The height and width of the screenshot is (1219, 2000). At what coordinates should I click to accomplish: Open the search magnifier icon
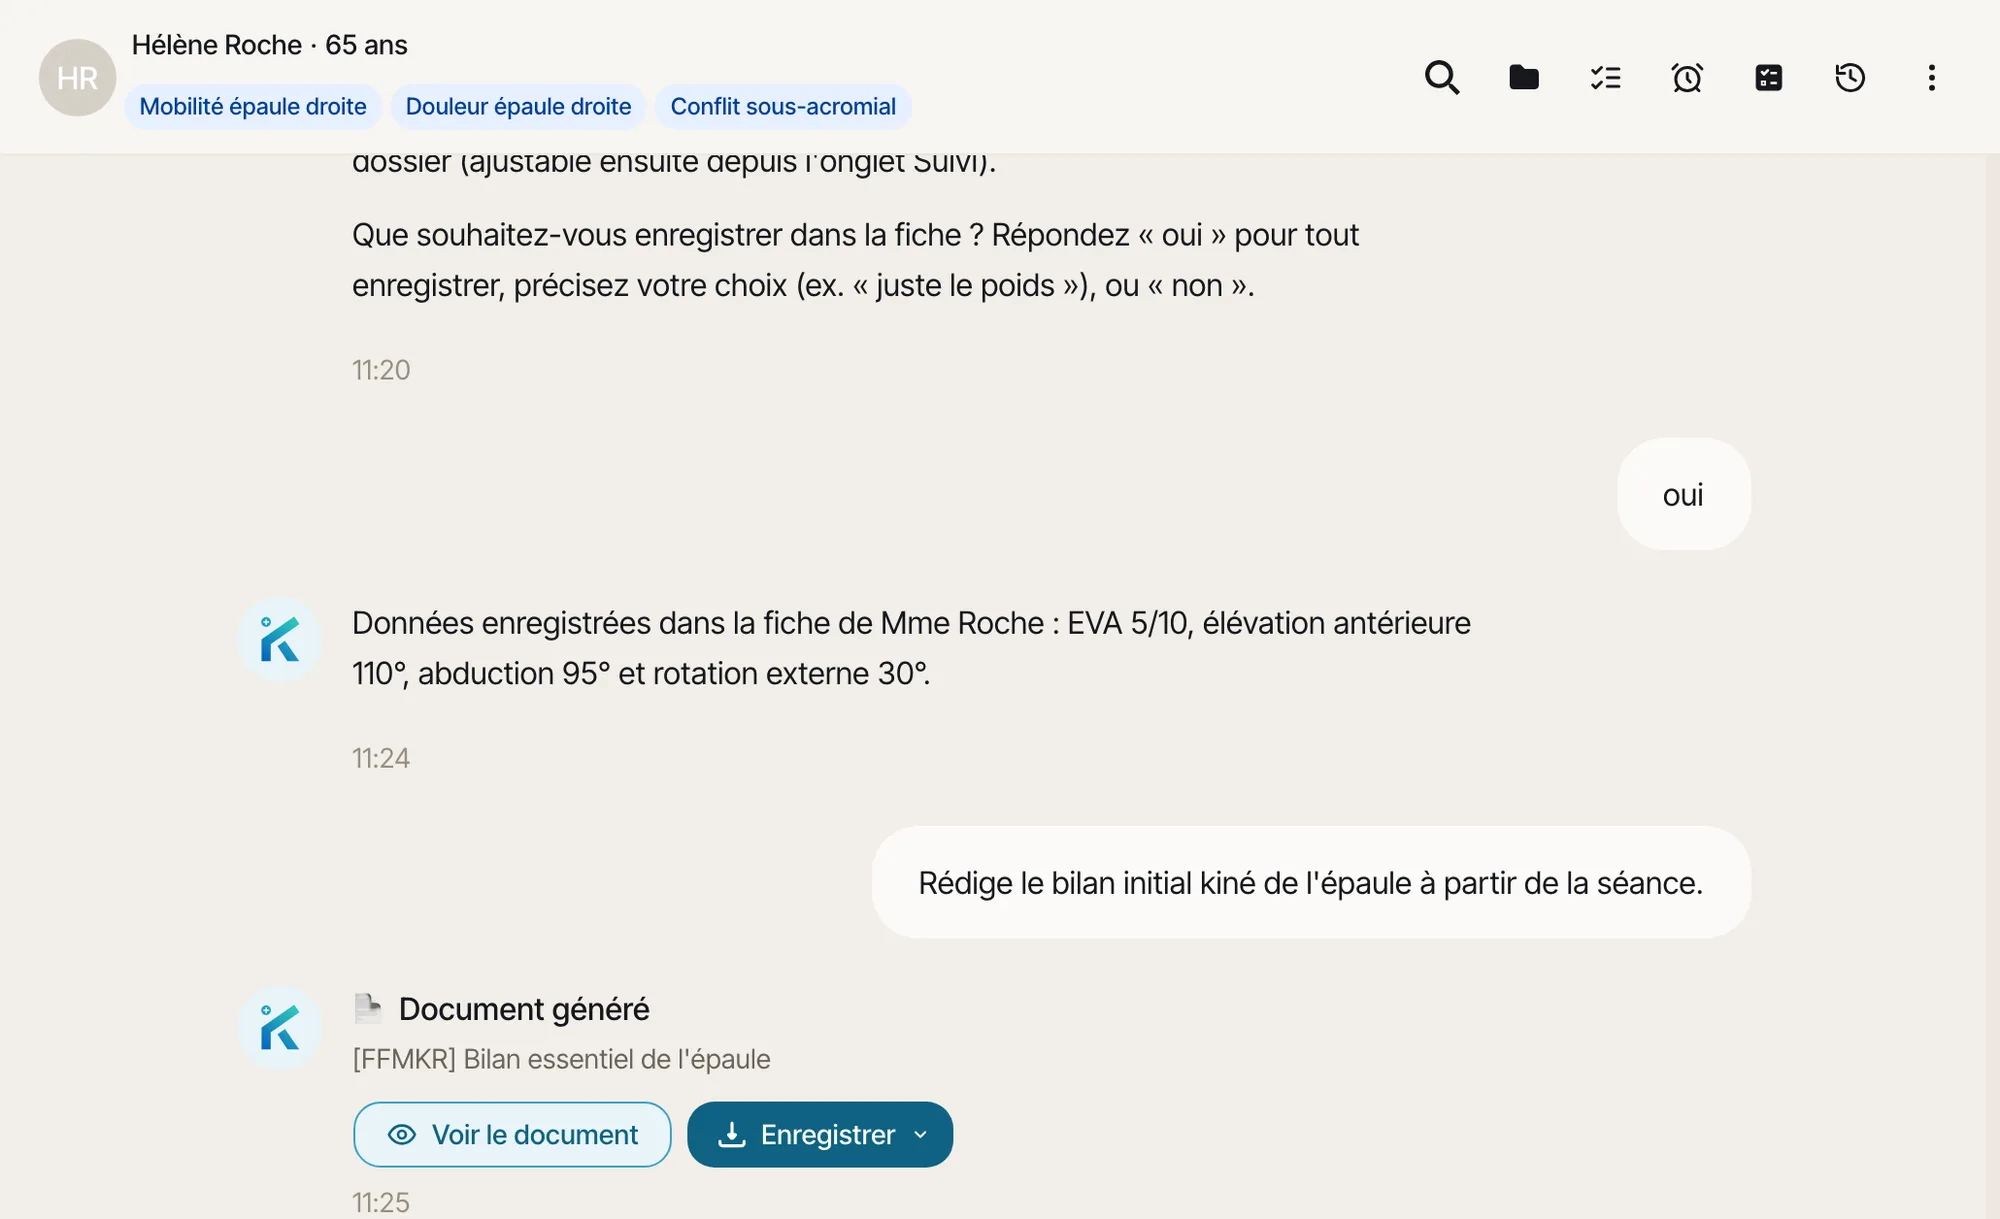(1441, 77)
